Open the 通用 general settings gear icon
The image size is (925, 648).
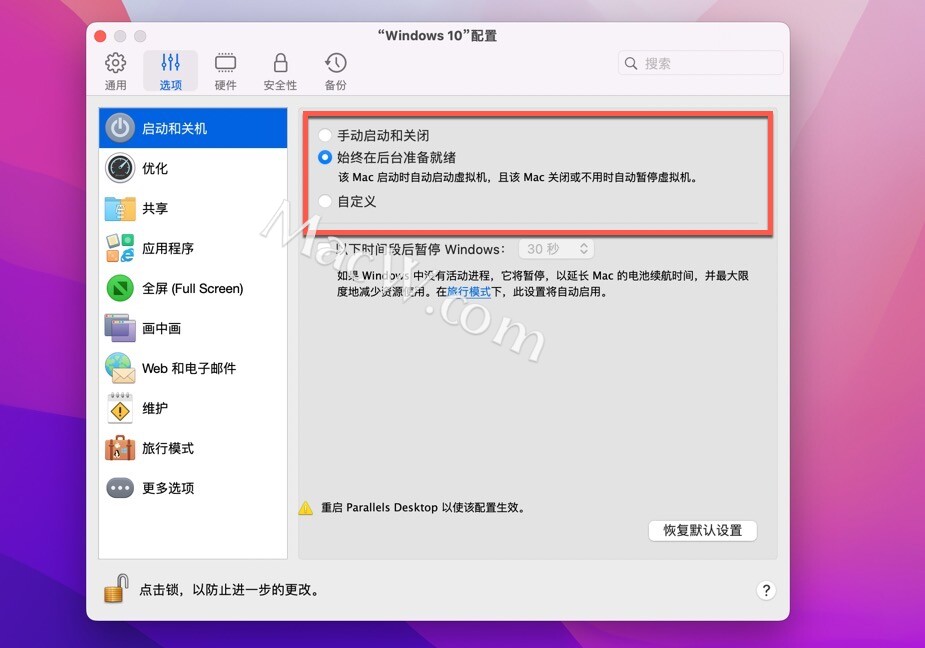(116, 63)
